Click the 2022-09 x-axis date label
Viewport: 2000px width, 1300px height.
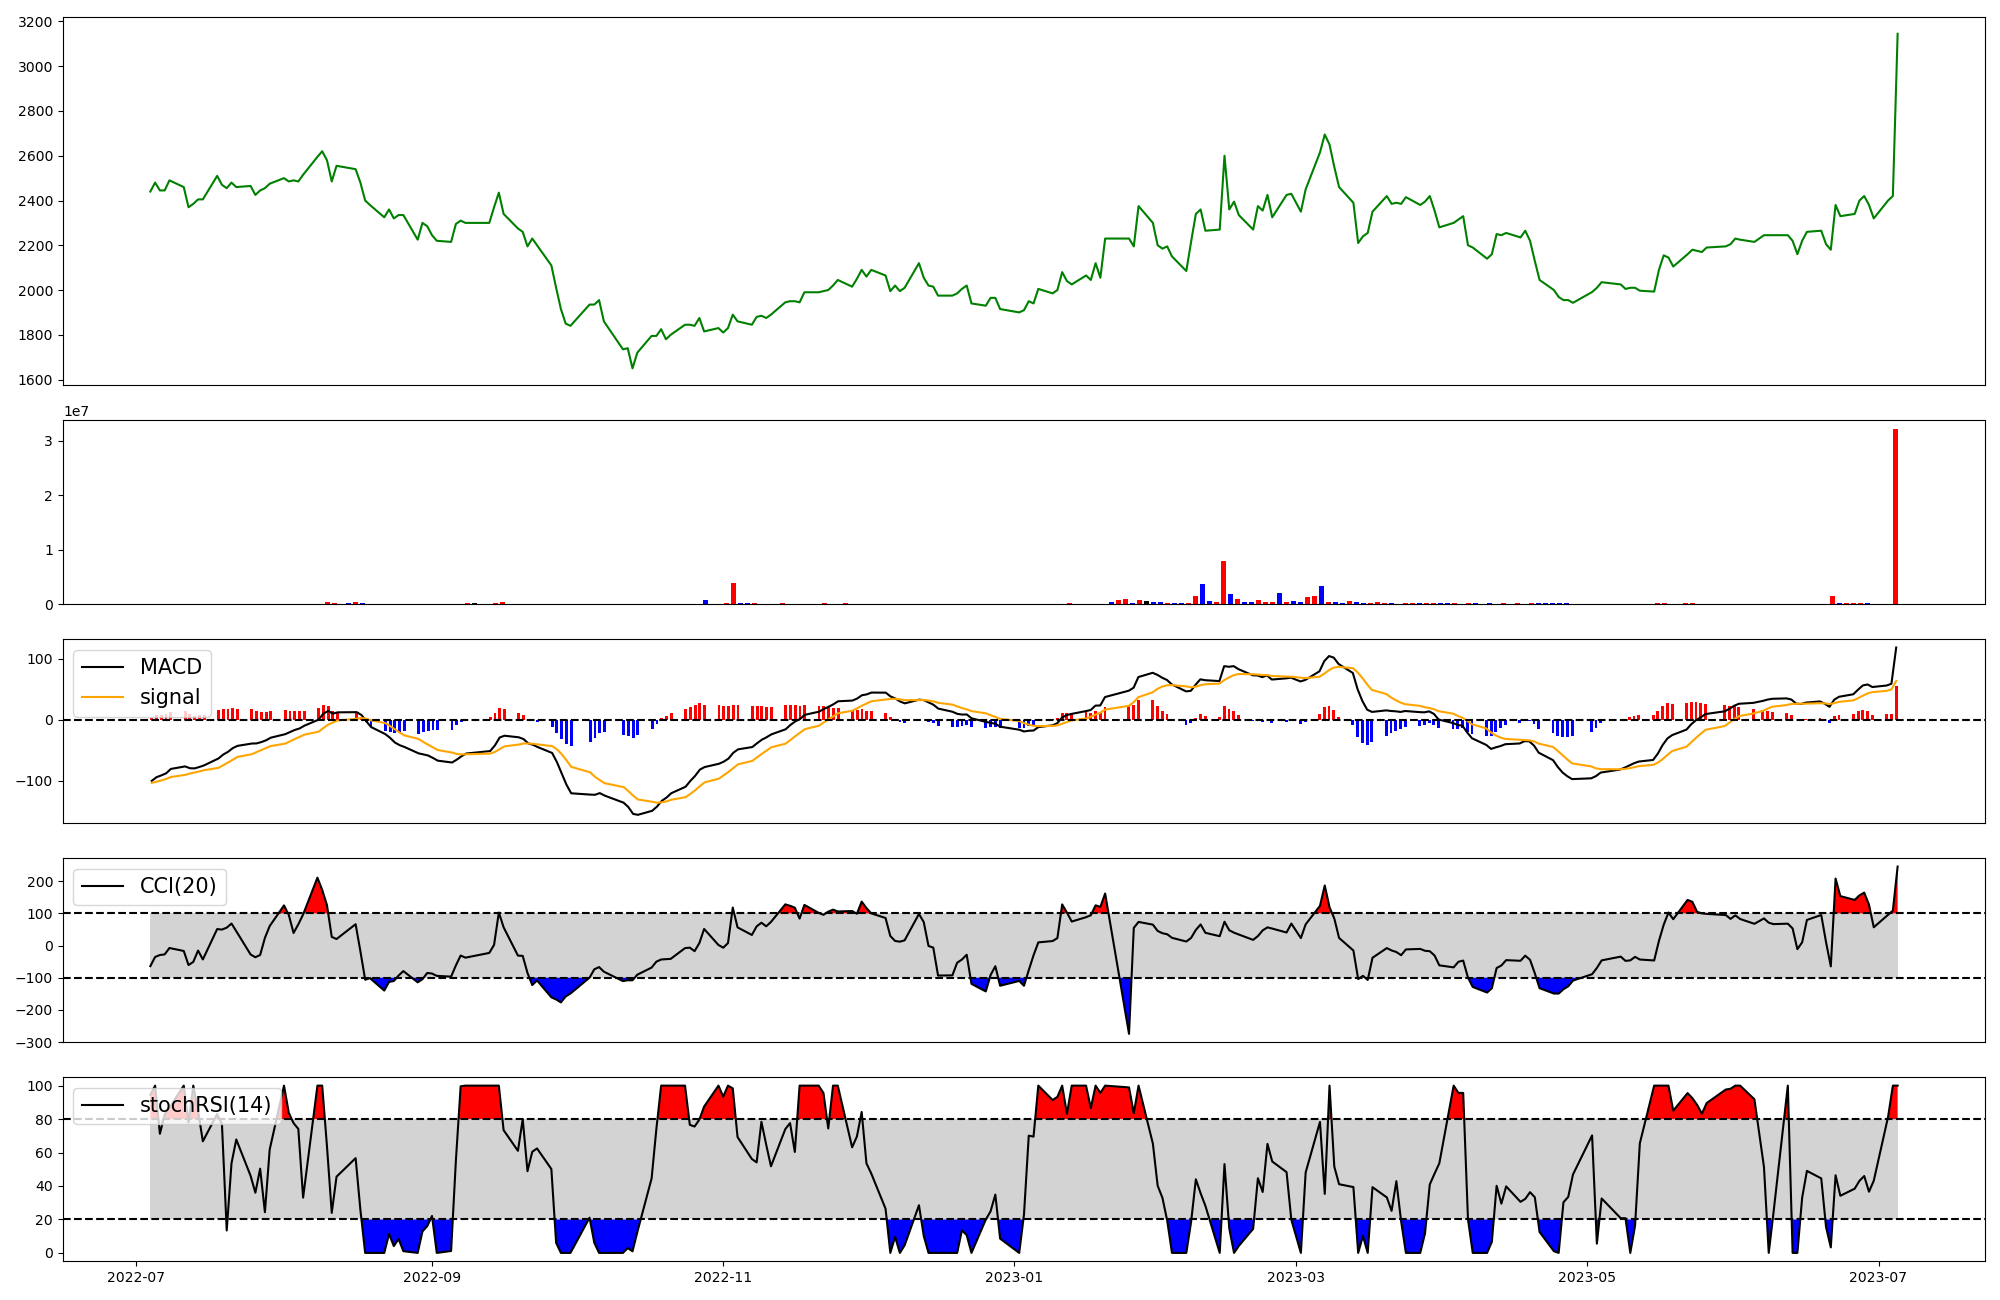pyautogui.click(x=432, y=1277)
